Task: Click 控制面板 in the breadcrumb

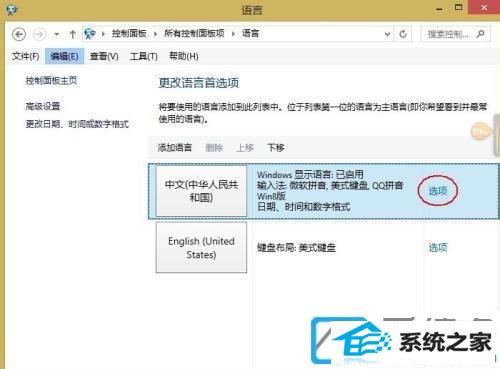Action: coord(129,33)
